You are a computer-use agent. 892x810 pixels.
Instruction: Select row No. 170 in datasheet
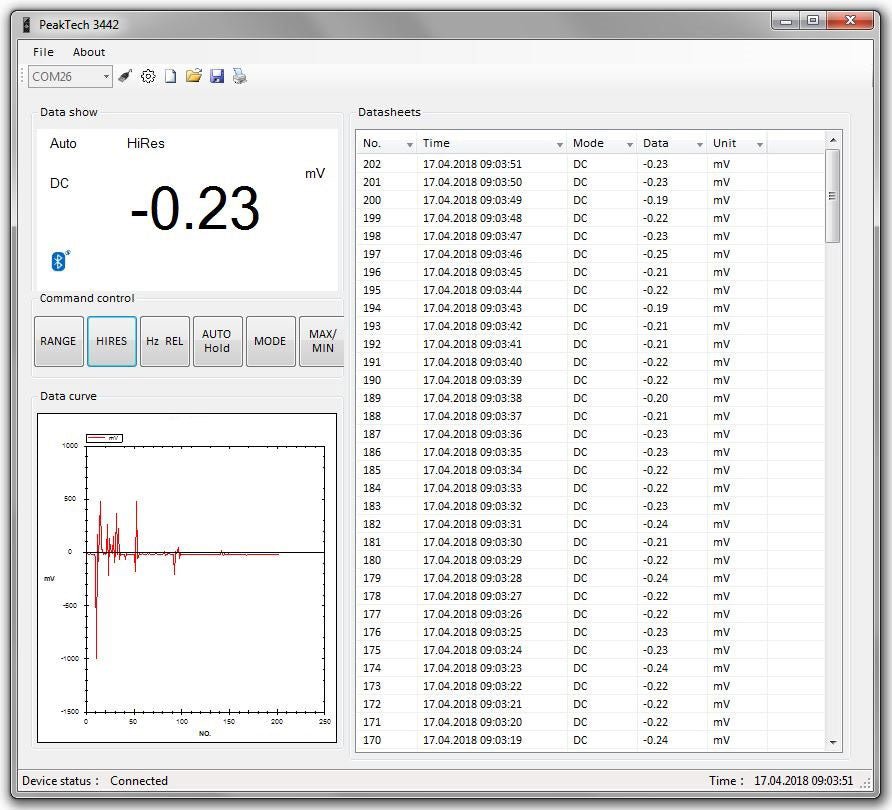click(x=590, y=740)
